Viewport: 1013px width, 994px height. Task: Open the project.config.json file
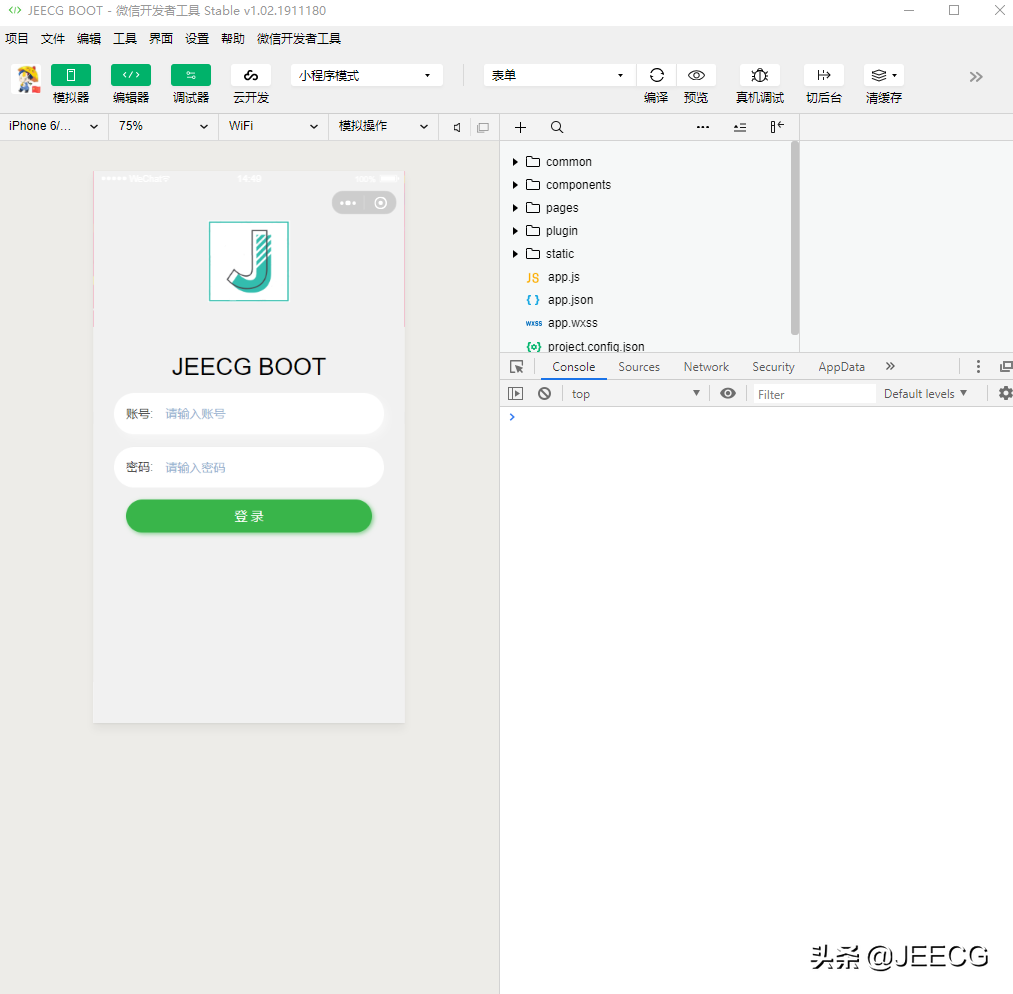point(596,346)
